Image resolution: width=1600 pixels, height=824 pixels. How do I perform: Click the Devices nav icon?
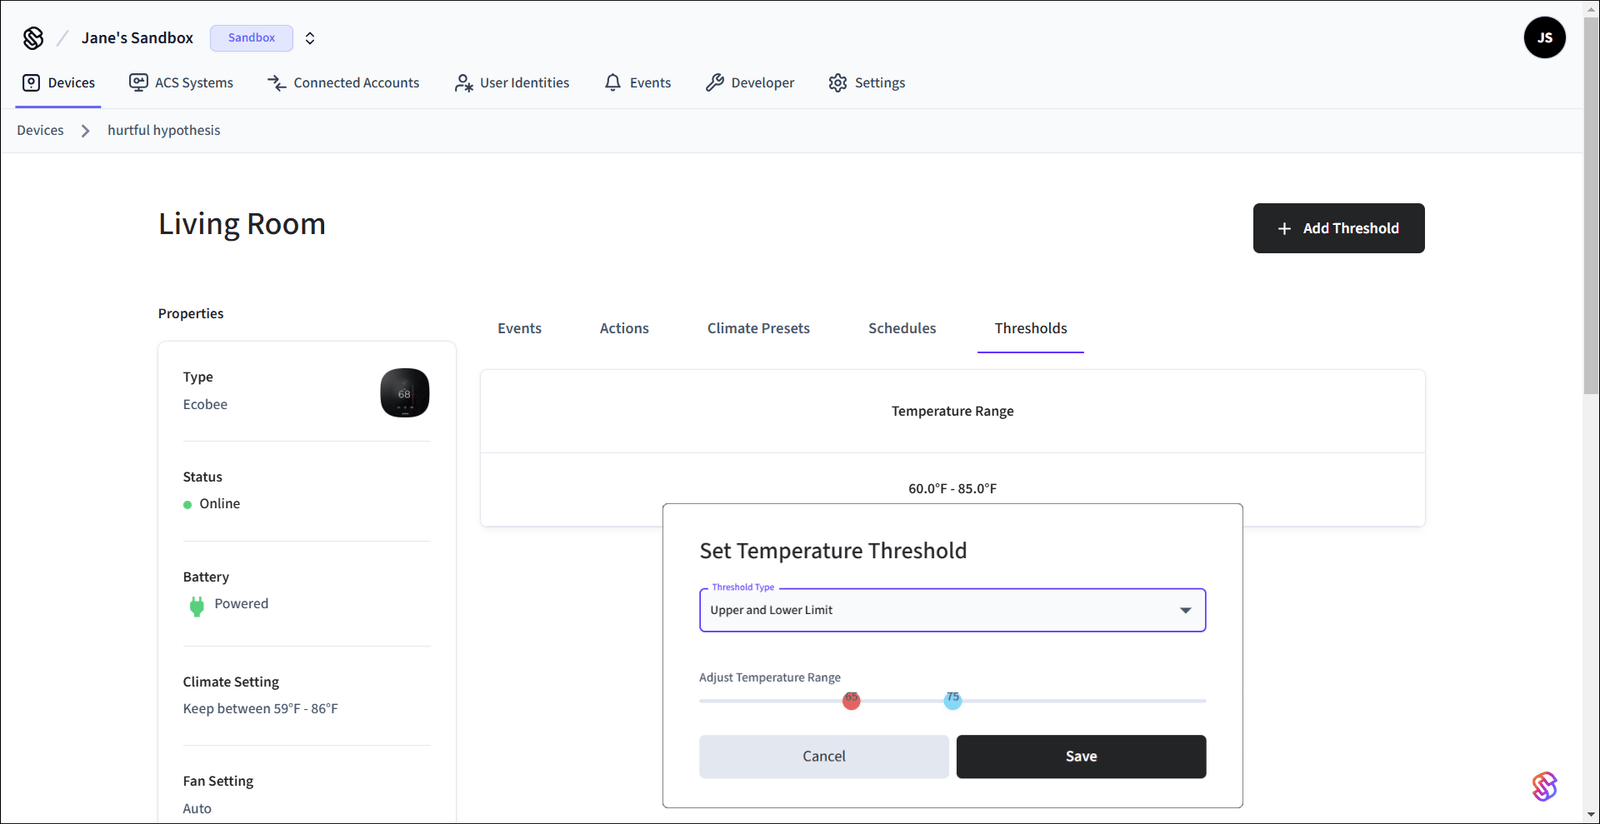[31, 83]
